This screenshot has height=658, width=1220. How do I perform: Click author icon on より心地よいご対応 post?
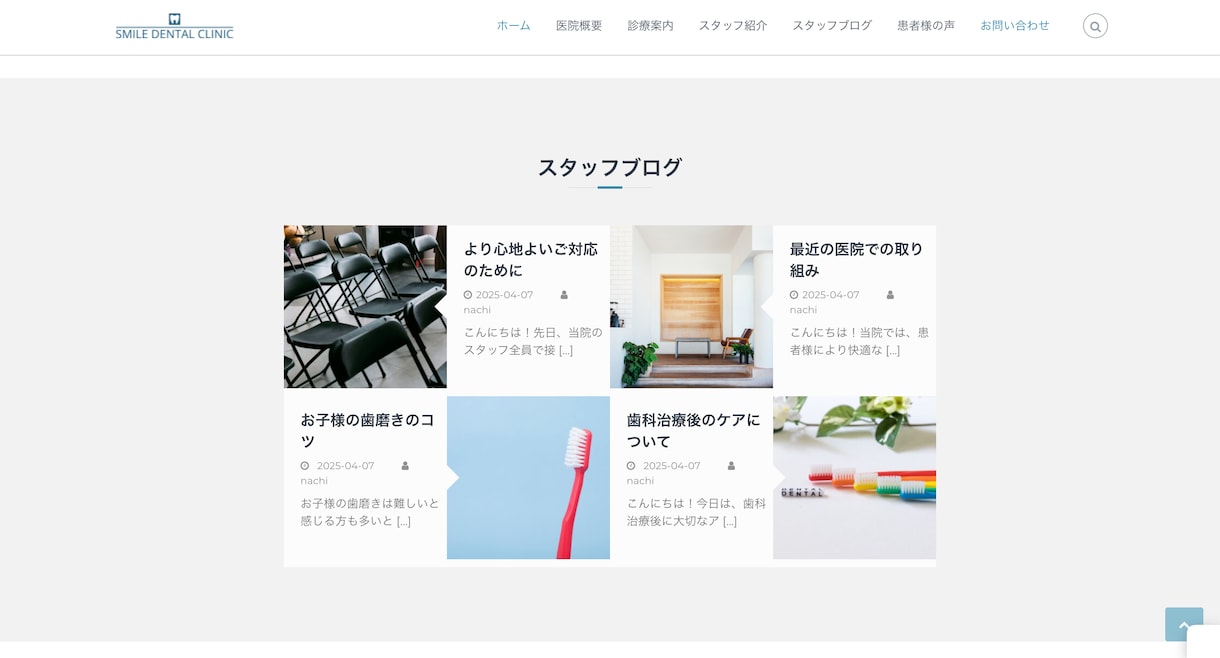click(x=564, y=295)
